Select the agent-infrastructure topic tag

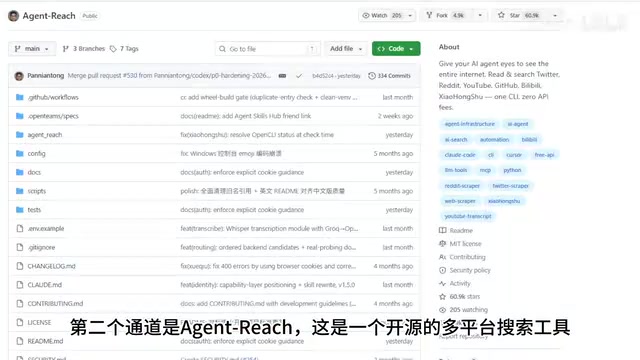tap(470, 124)
